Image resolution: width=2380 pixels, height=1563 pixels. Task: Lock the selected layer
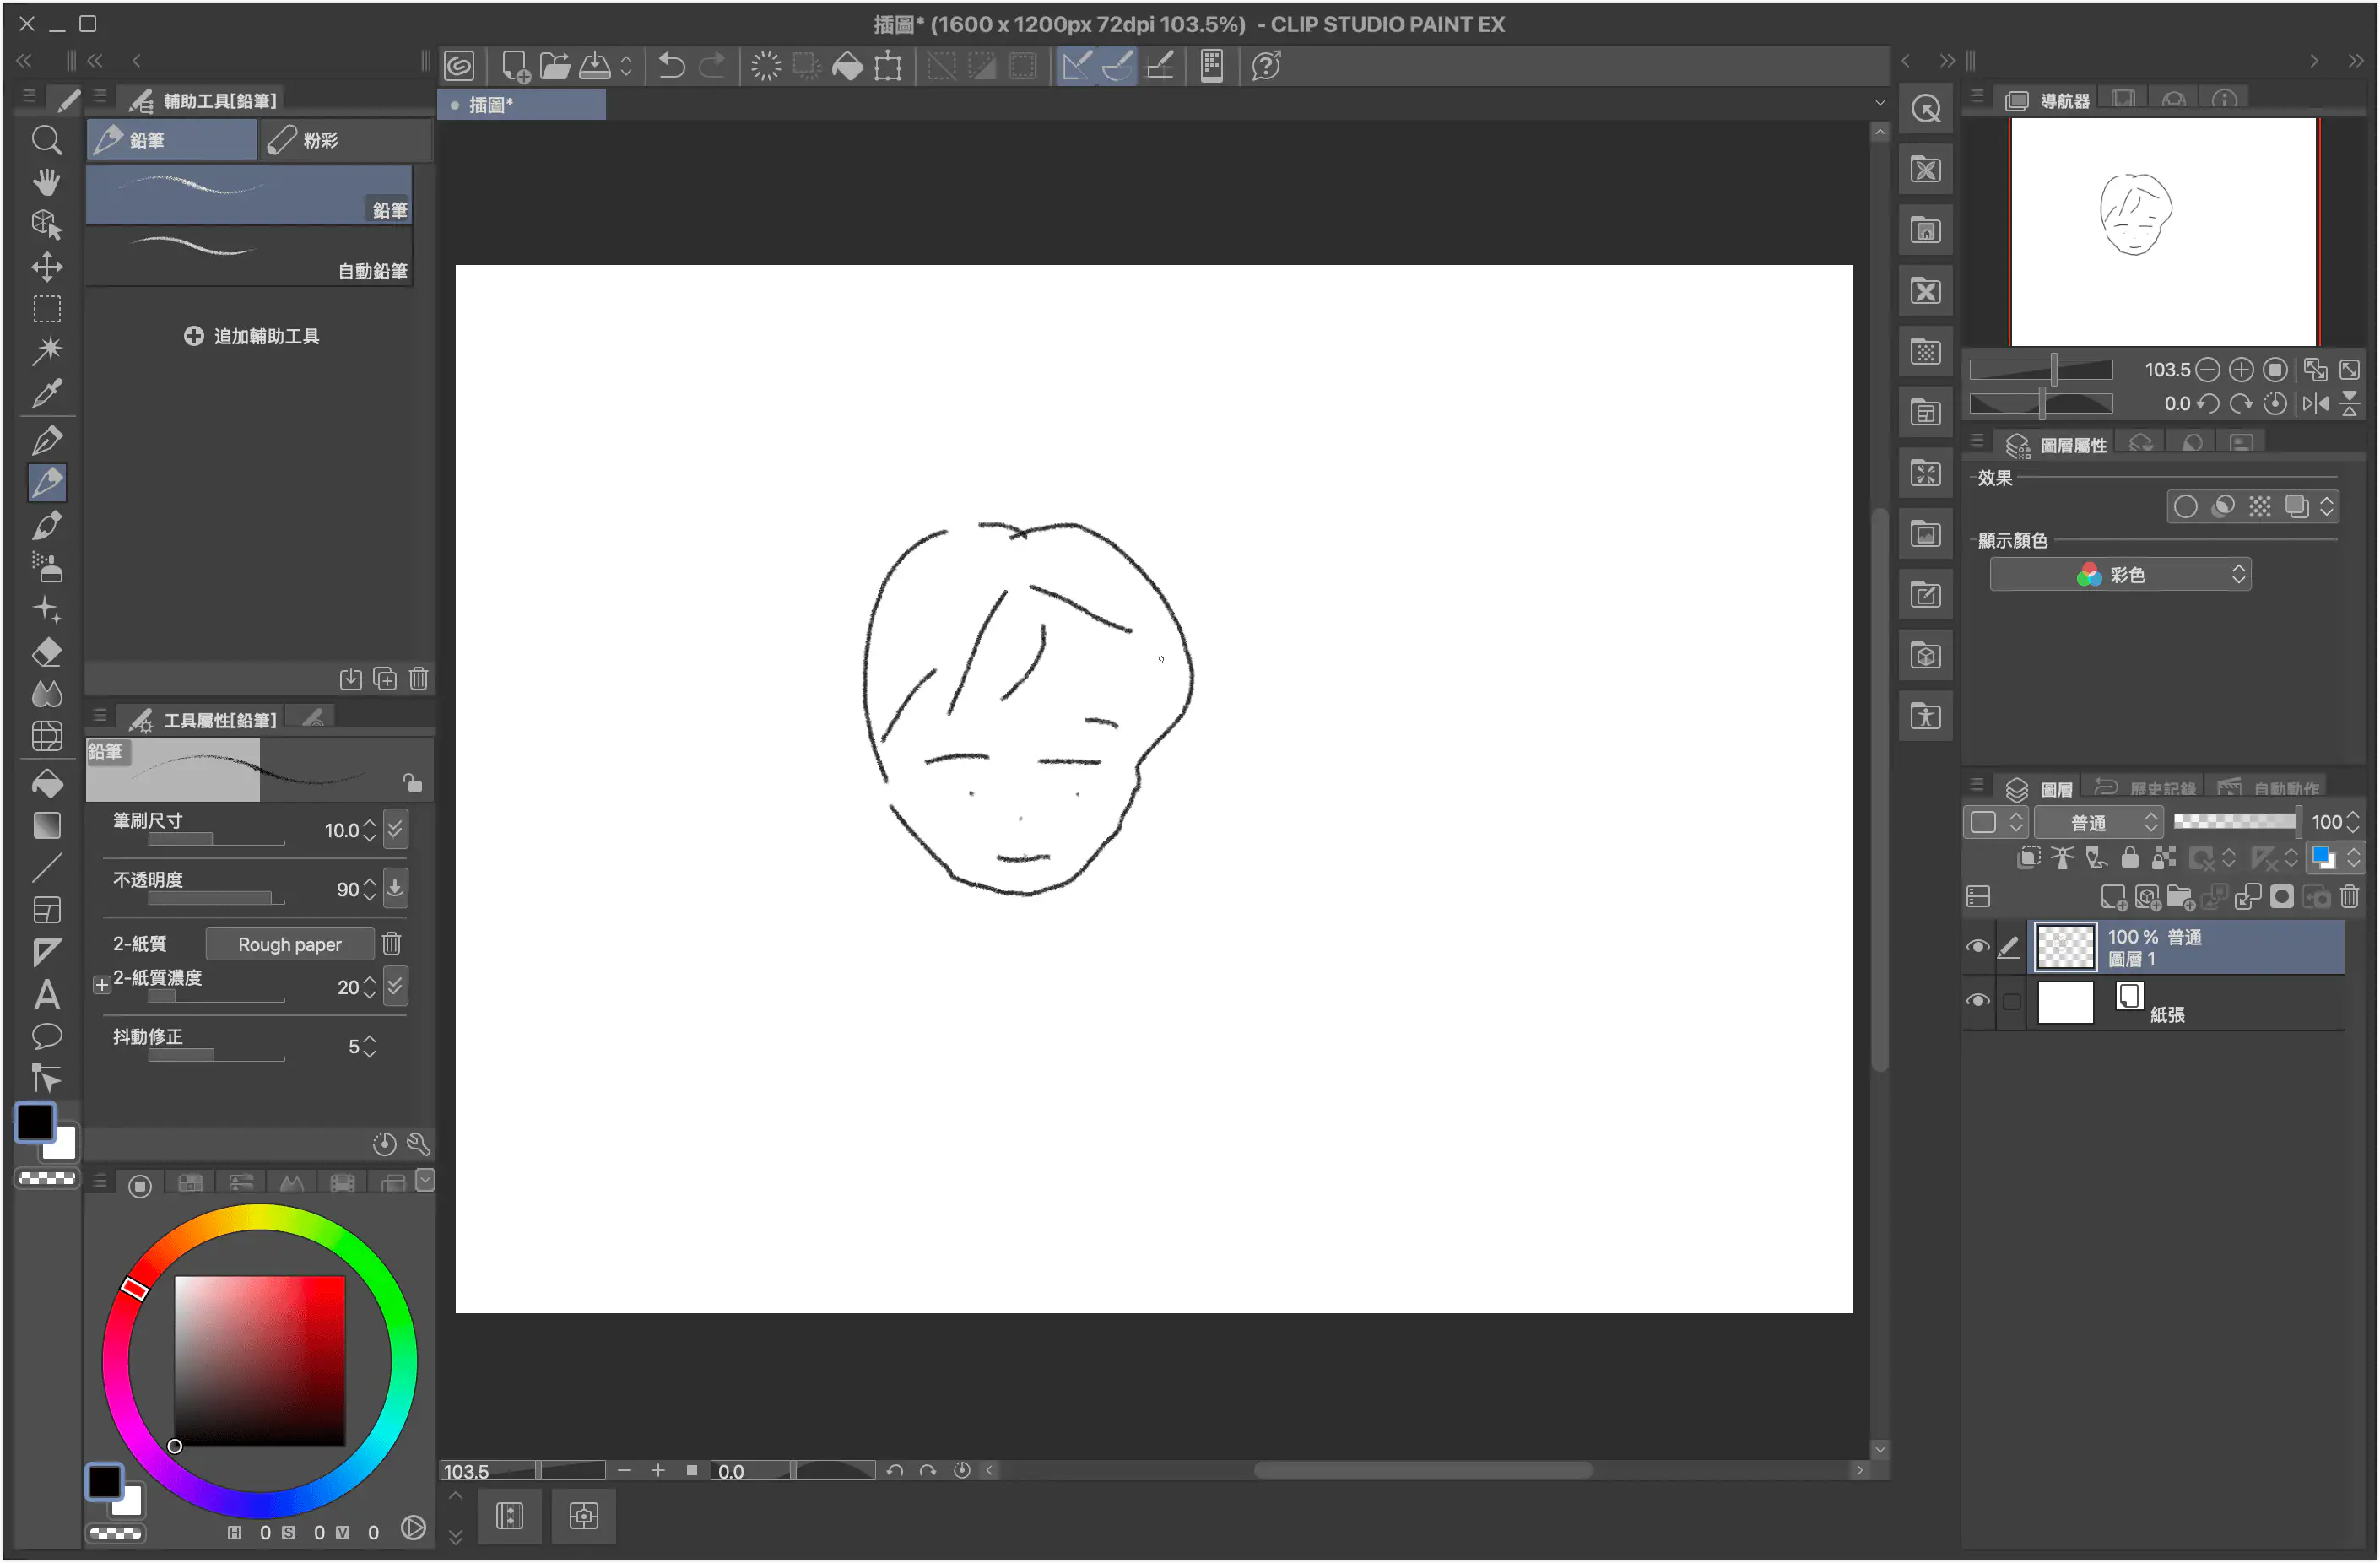click(2130, 858)
